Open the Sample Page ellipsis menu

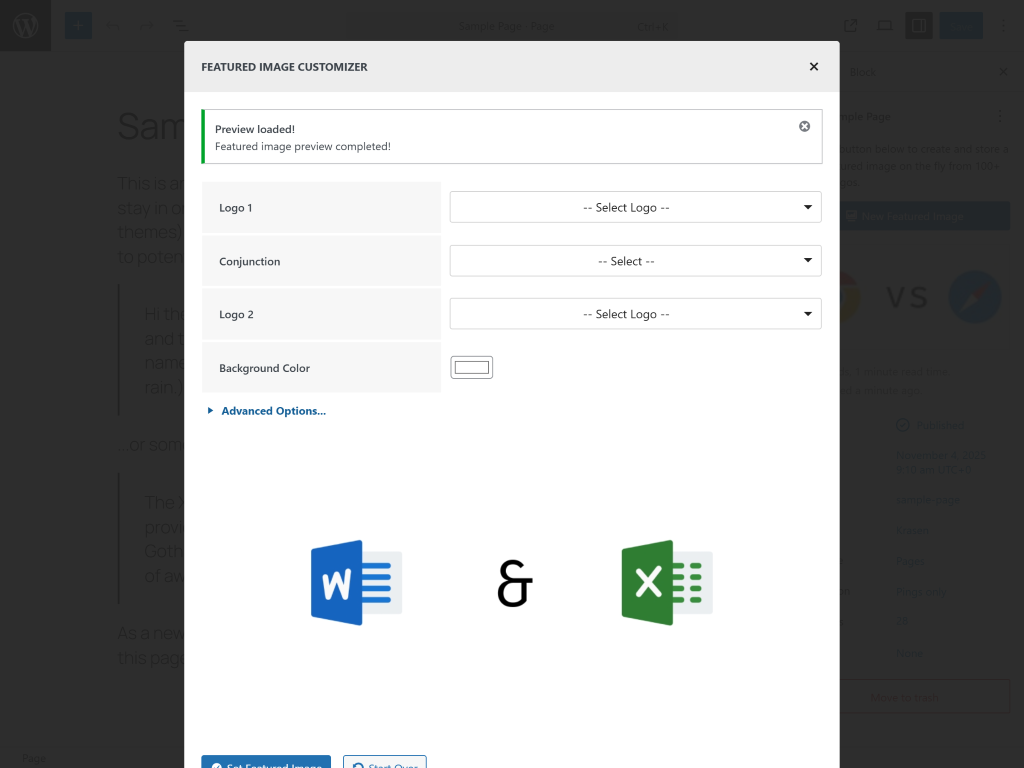(999, 116)
